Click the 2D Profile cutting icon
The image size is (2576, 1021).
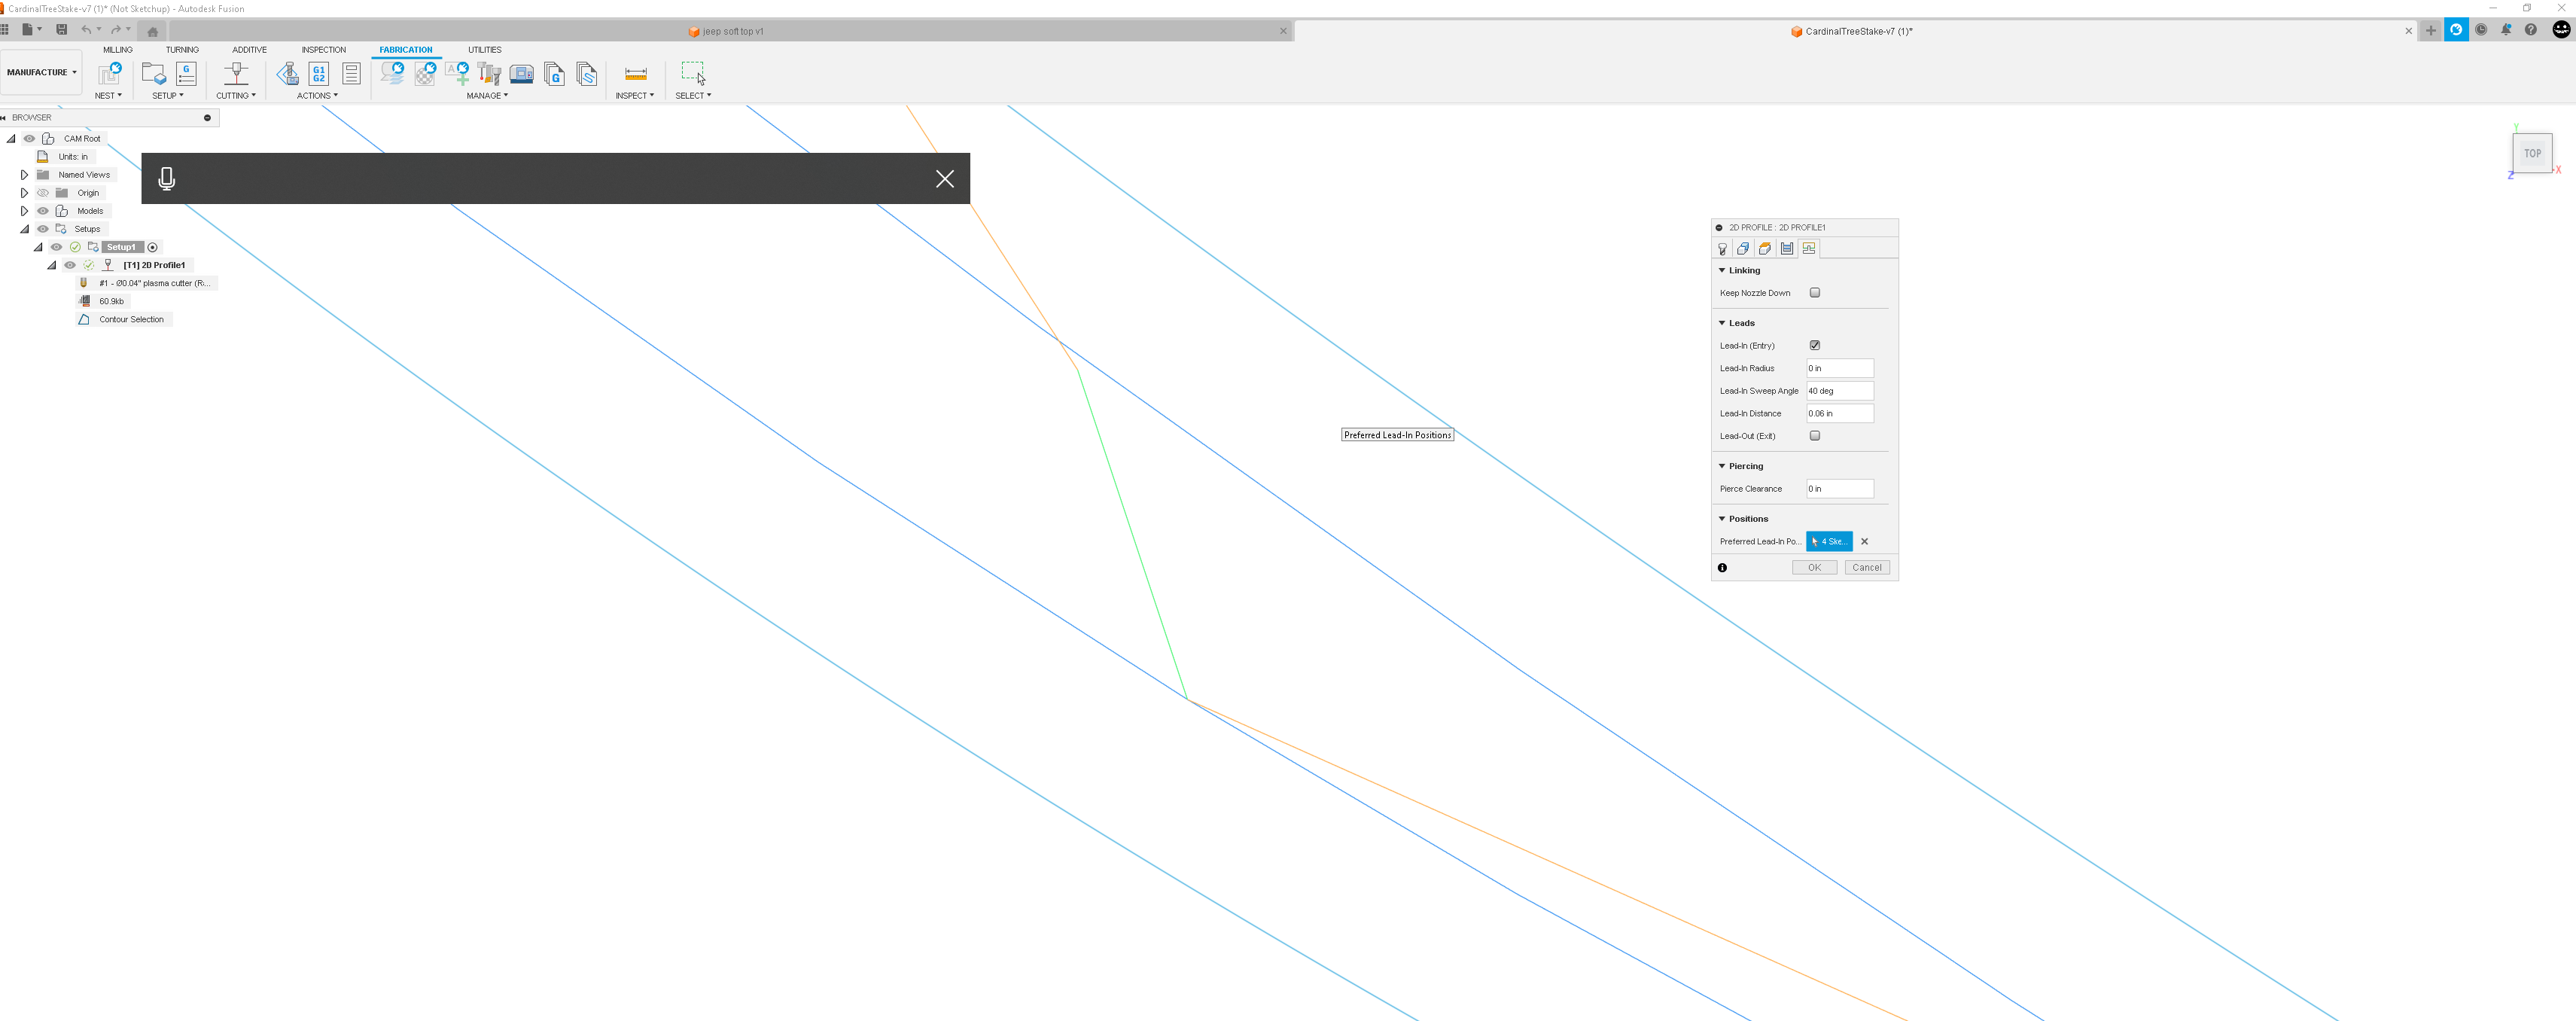click(x=236, y=74)
